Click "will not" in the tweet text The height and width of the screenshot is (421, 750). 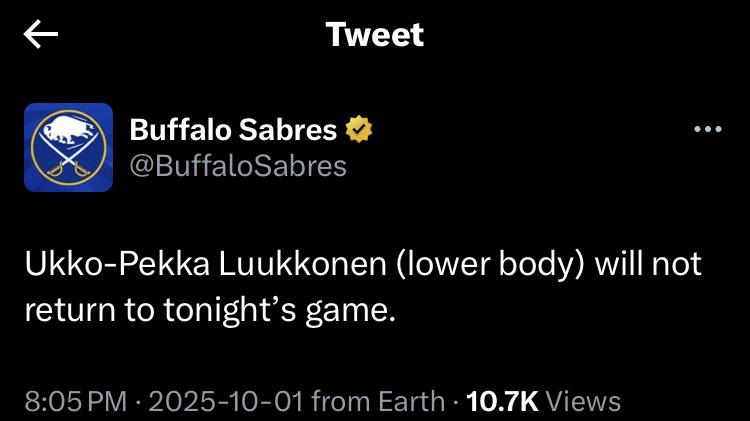(650, 265)
